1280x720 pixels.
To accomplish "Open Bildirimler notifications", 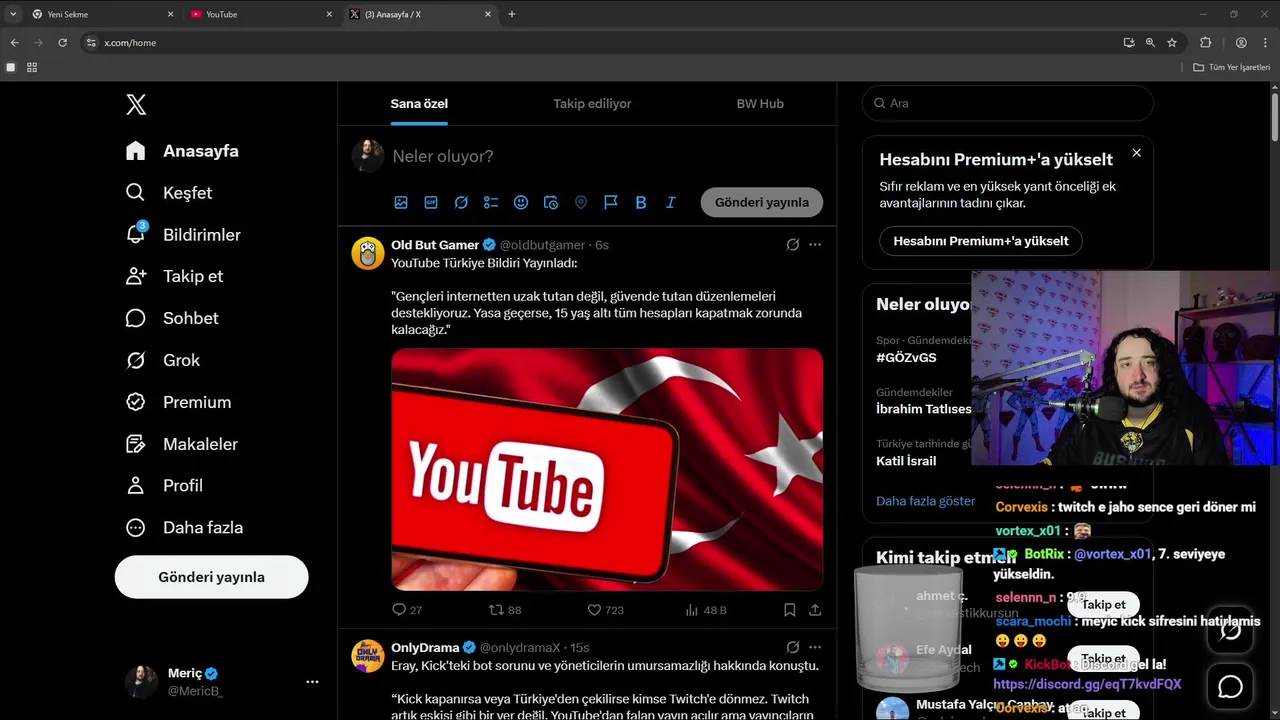I will pyautogui.click(x=183, y=235).
